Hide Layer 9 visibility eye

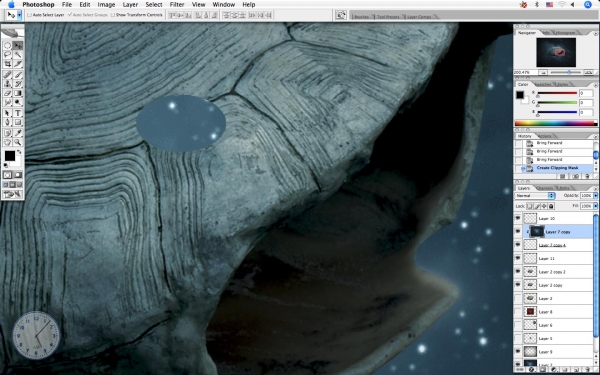[518, 351]
